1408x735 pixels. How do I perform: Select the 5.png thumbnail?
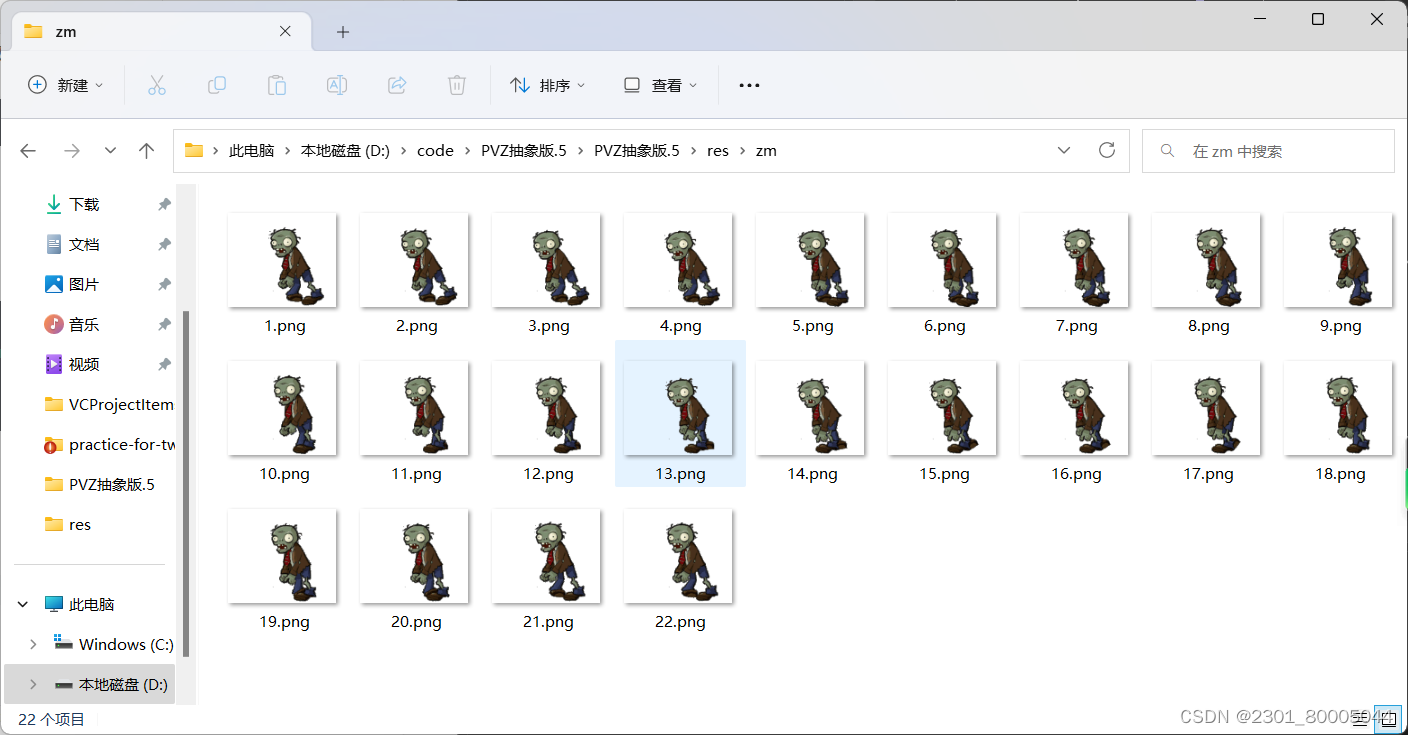pyautogui.click(x=811, y=260)
